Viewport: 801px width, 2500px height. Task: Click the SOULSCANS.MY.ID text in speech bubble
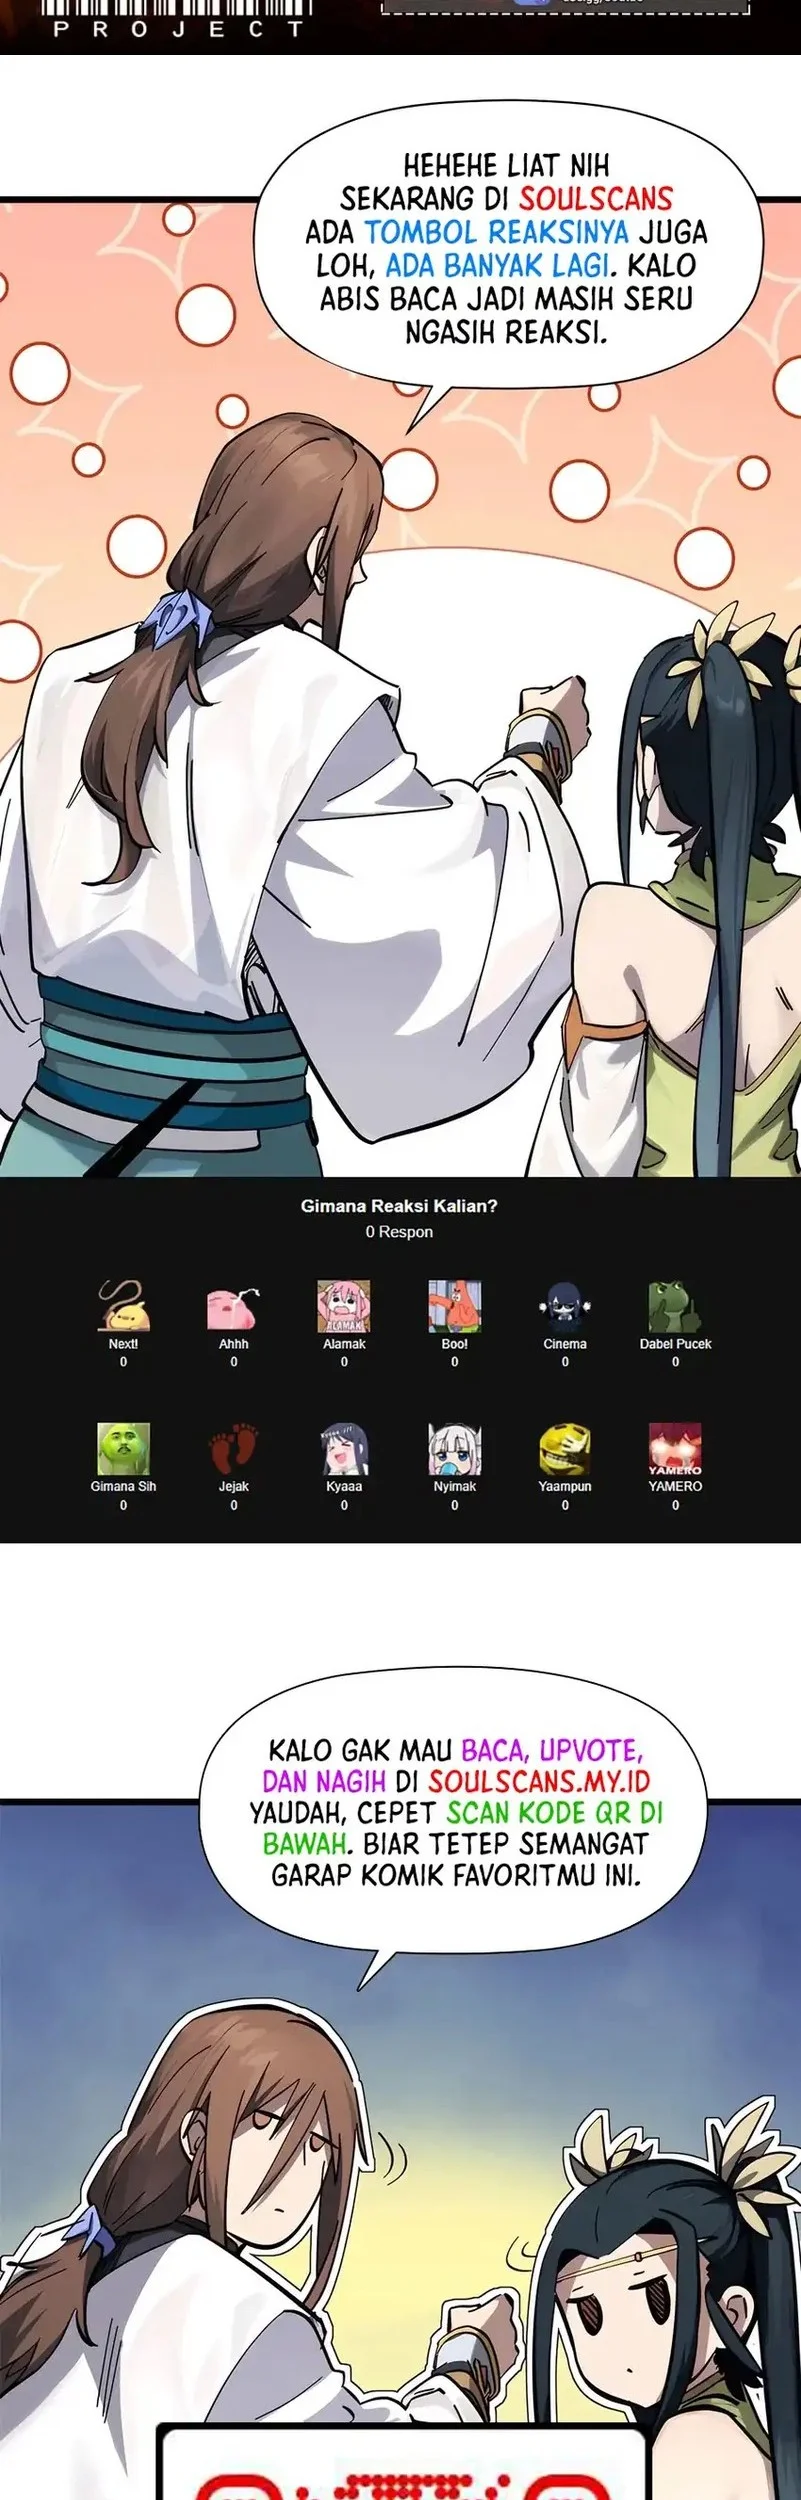[539, 1781]
